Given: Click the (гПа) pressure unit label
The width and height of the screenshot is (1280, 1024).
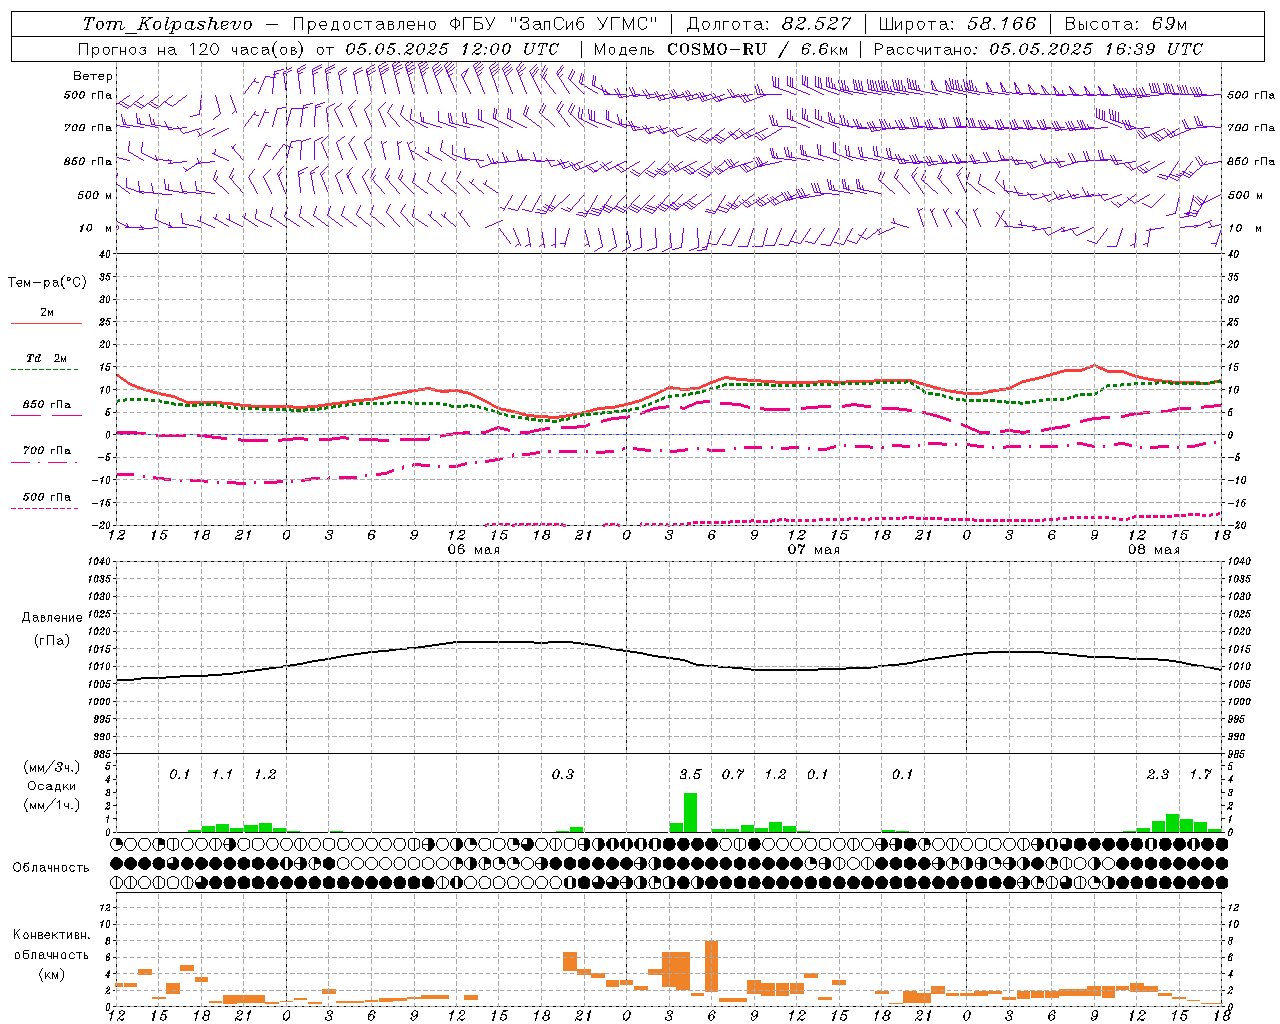Looking at the screenshot, I should coord(52,641).
